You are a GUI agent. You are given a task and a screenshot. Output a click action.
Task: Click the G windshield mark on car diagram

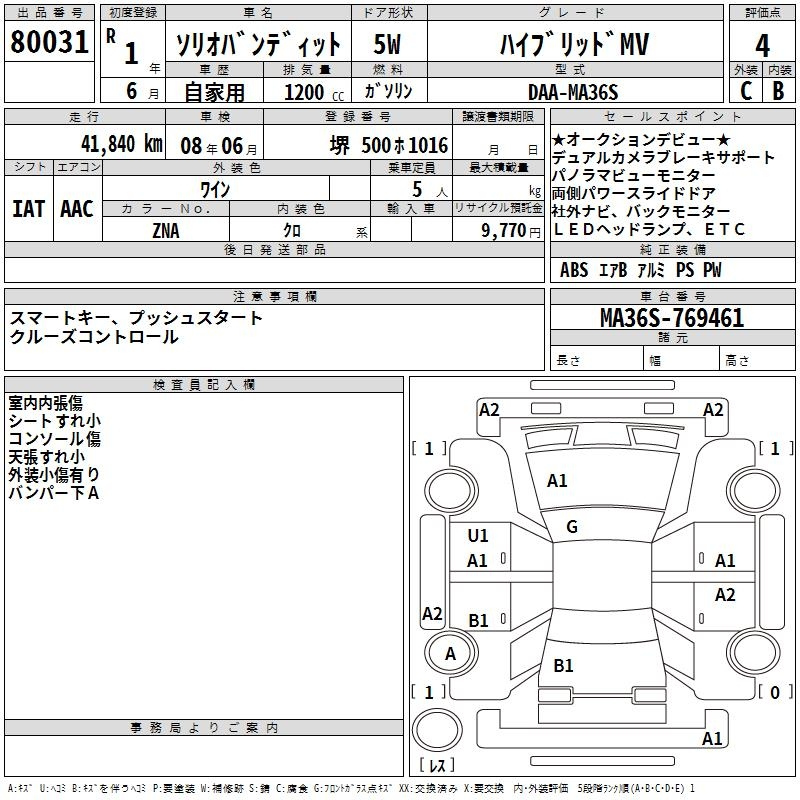click(572, 527)
